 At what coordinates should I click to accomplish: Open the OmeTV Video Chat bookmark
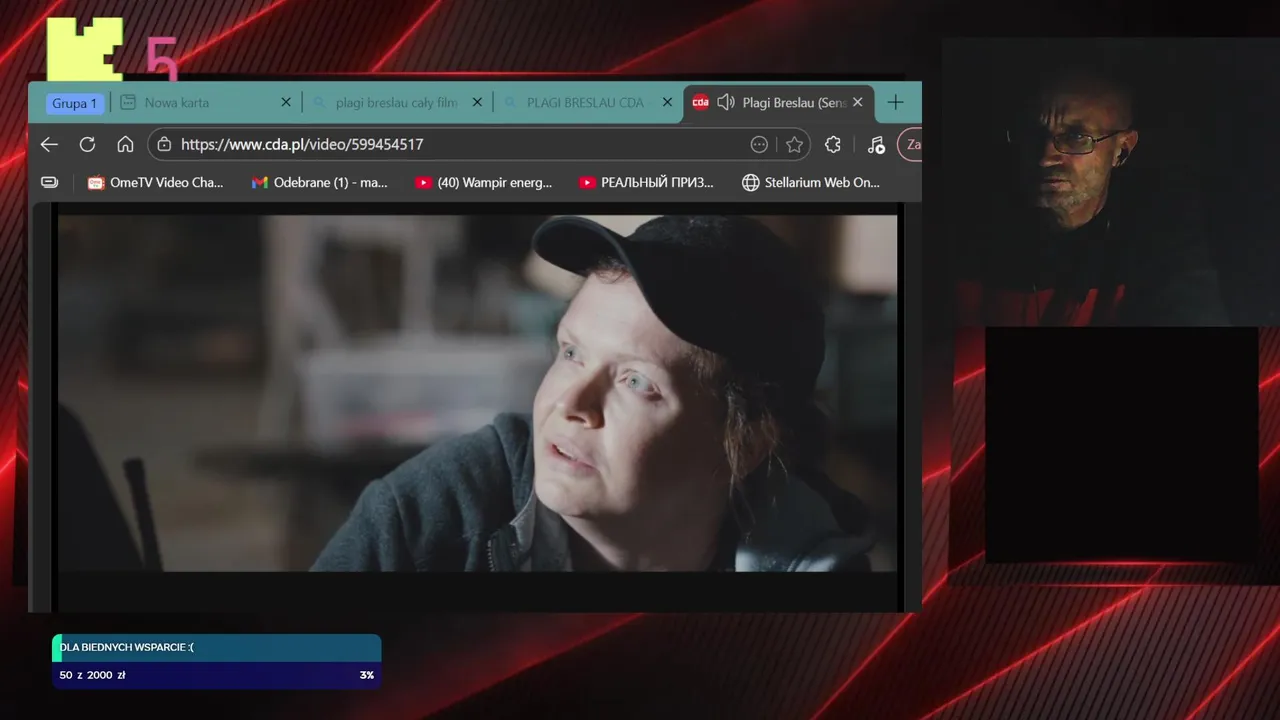[x=155, y=183]
